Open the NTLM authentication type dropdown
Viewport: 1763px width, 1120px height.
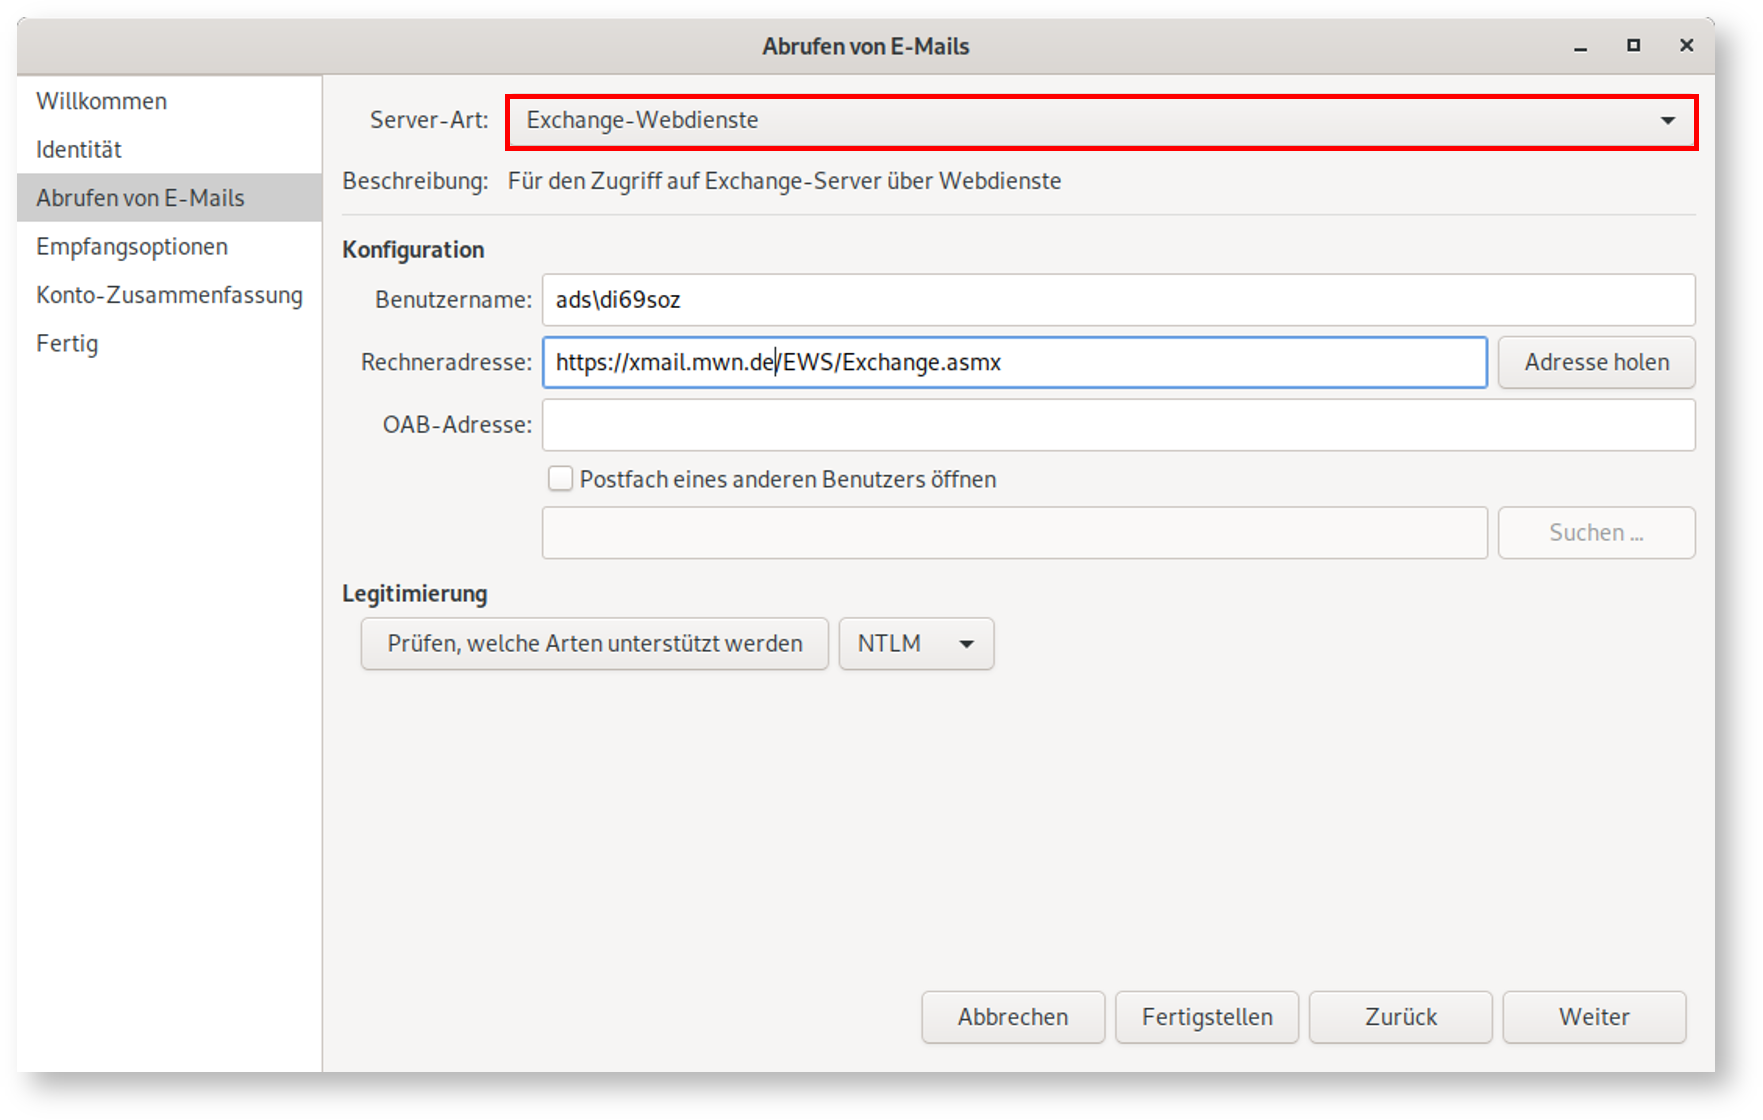914,643
